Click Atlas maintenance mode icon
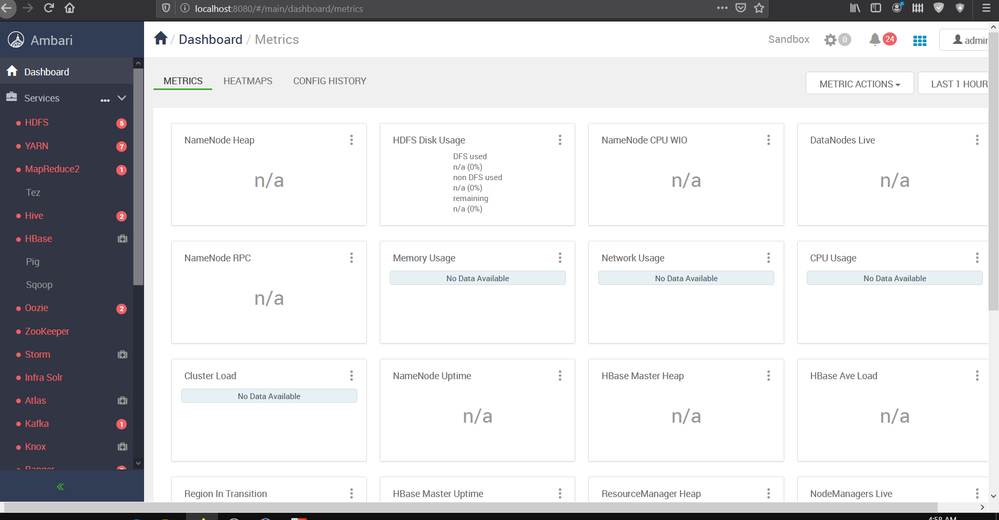999x520 pixels. click(122, 400)
